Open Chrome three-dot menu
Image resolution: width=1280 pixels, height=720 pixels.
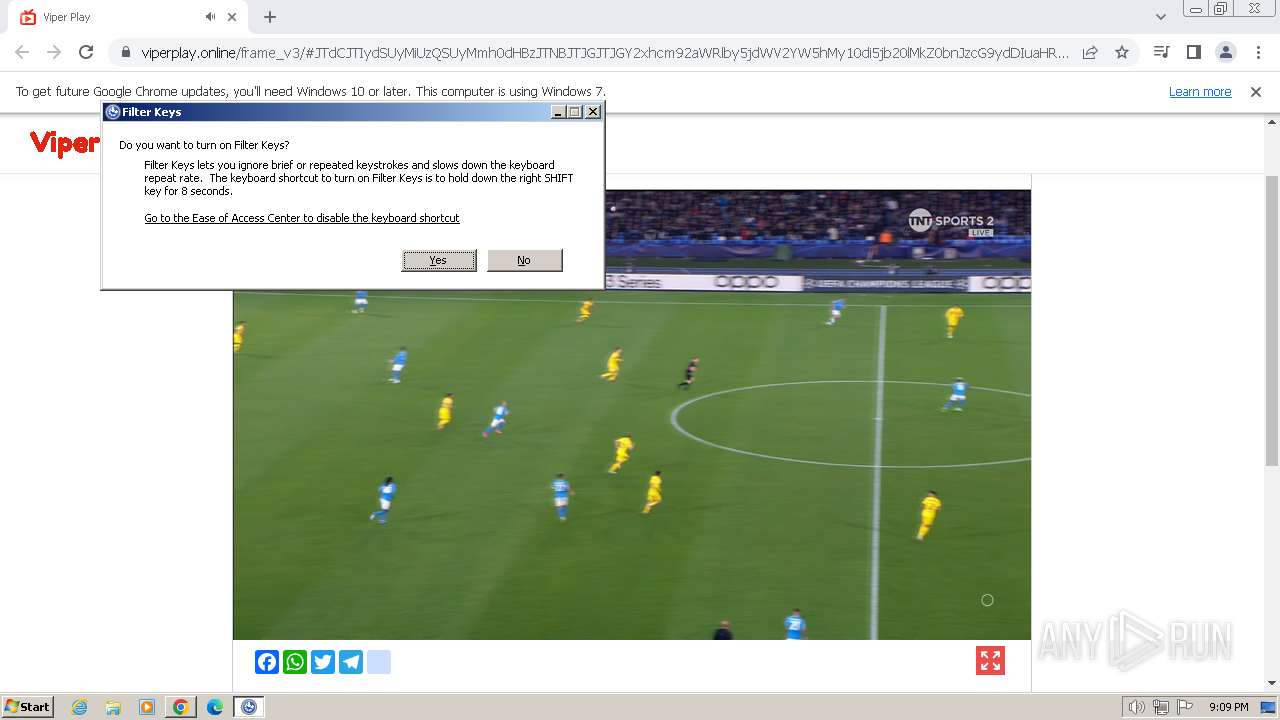pos(1257,52)
